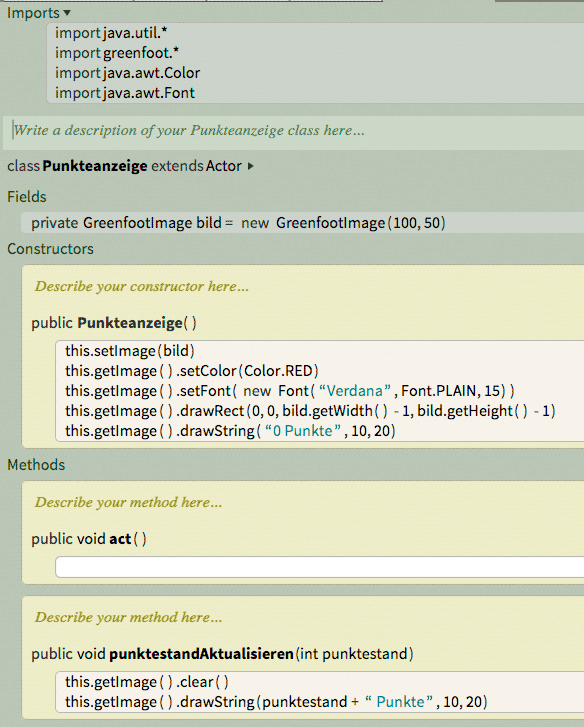Collapse the Imports section triangle

(x=67, y=13)
